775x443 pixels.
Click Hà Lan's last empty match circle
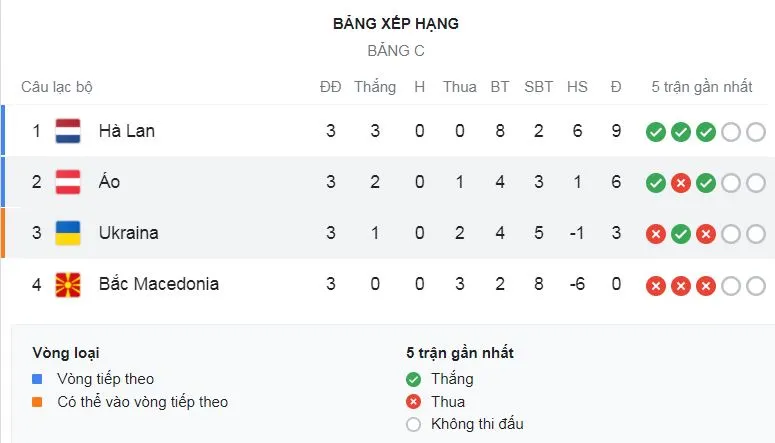(755, 132)
